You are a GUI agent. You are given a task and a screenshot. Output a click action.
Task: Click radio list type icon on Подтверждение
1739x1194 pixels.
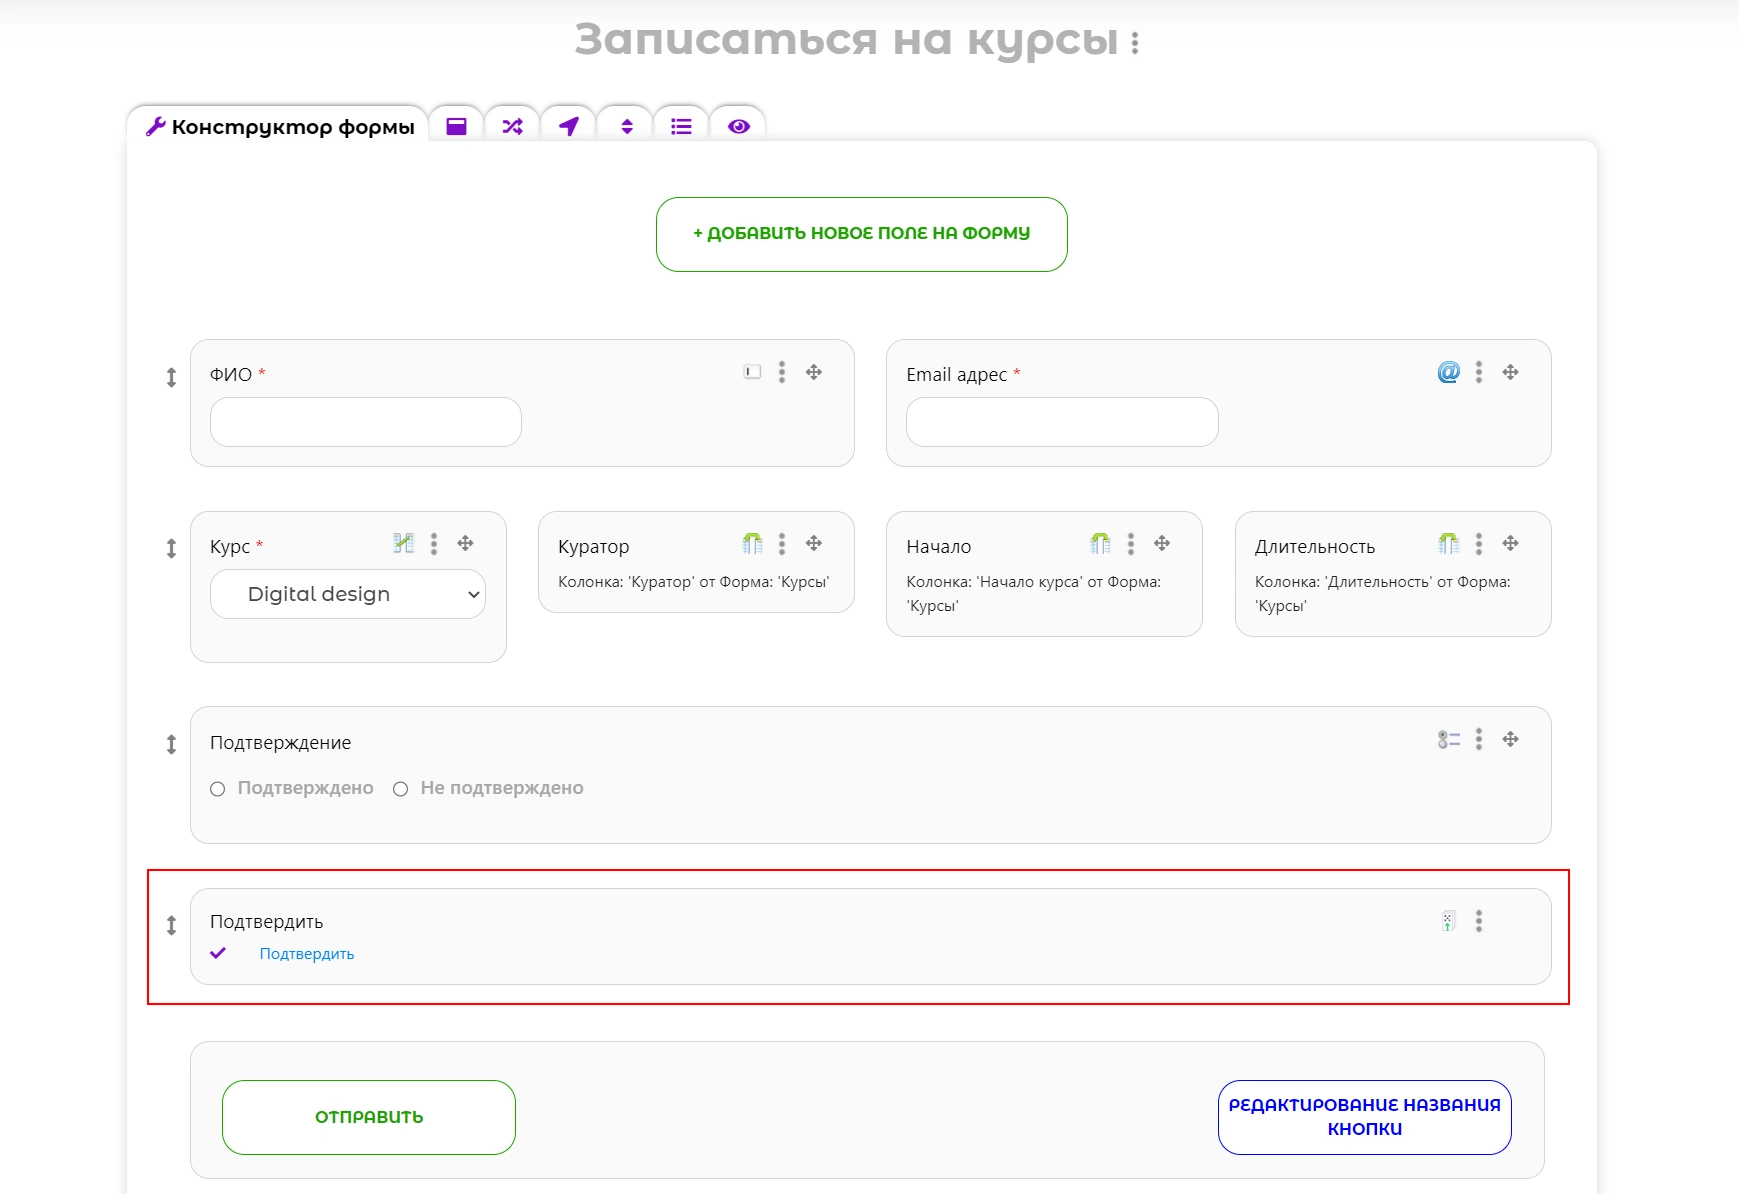1449,740
